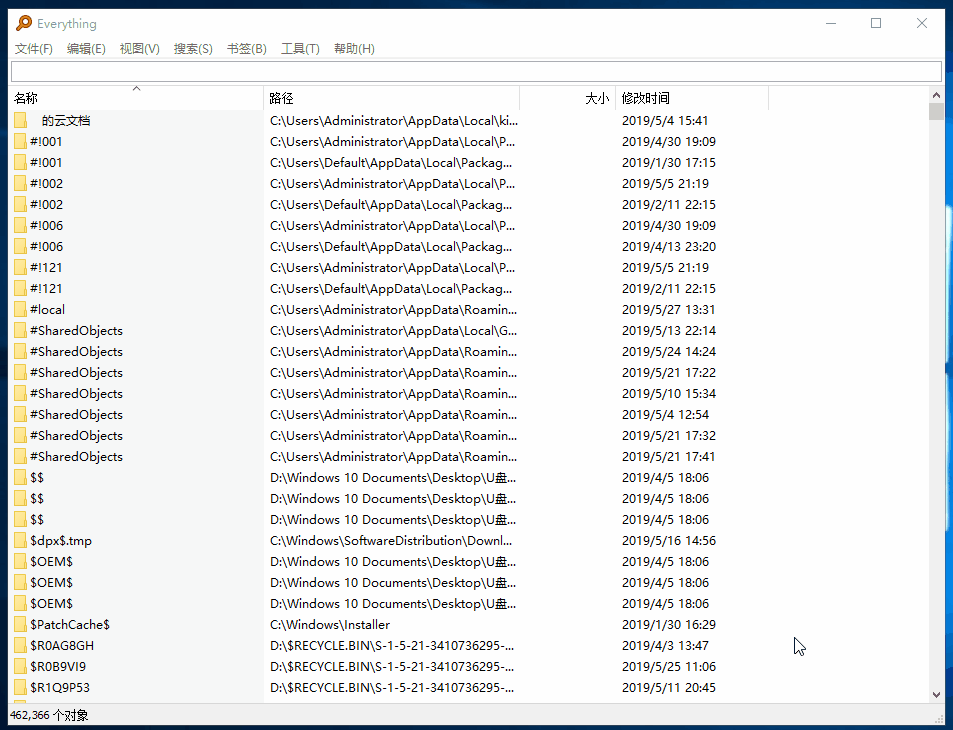Viewport: 953px width, 730px height.
Task: Select folder icon of $dpx$.tmp
Action: coord(21,540)
